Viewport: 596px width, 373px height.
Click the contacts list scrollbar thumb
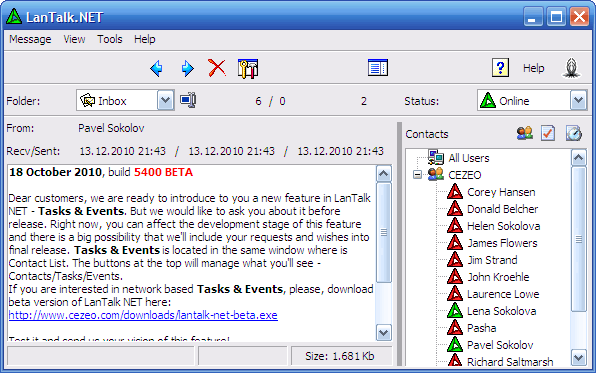[579, 239]
